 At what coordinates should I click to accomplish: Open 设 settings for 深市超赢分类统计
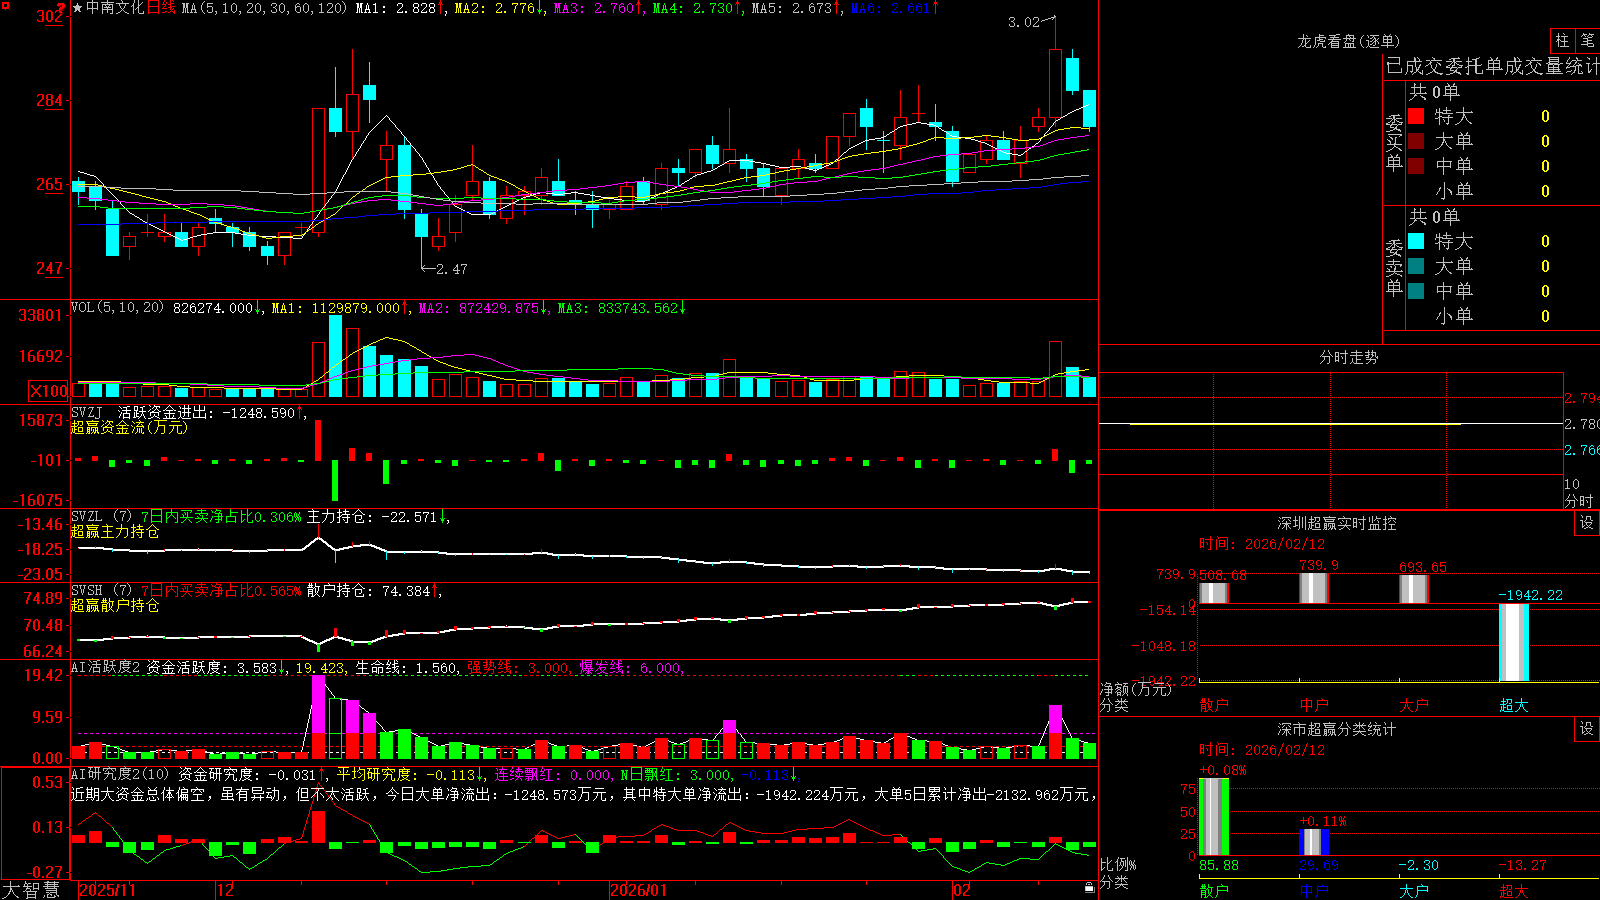click(x=1587, y=729)
